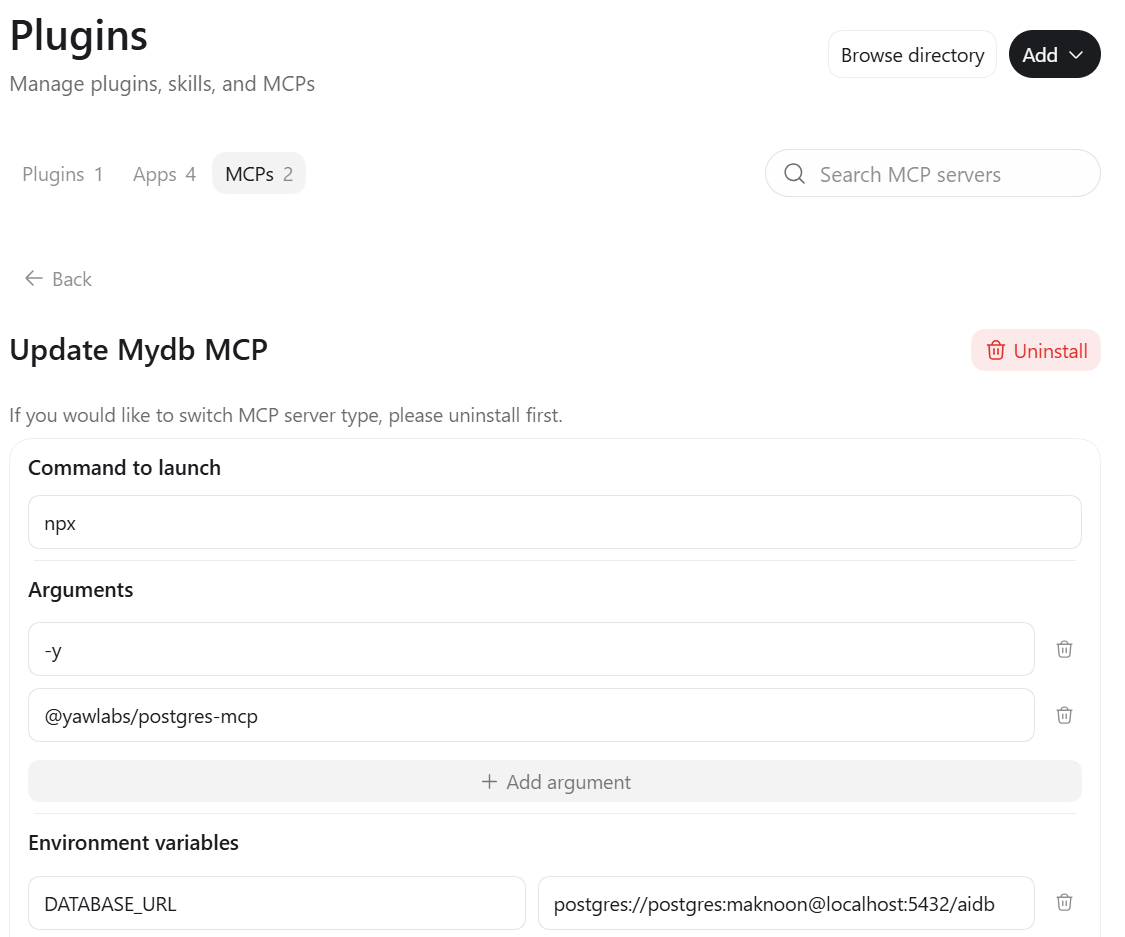Viewport: 1125px width, 937px height.
Task: Switch to the Plugins tab
Action: [x=62, y=174]
